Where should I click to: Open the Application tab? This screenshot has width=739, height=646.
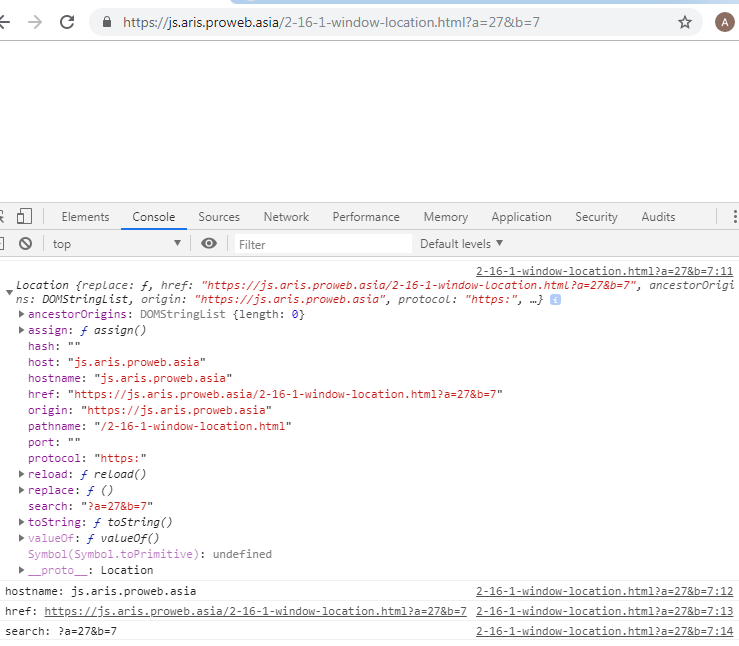[x=521, y=217]
